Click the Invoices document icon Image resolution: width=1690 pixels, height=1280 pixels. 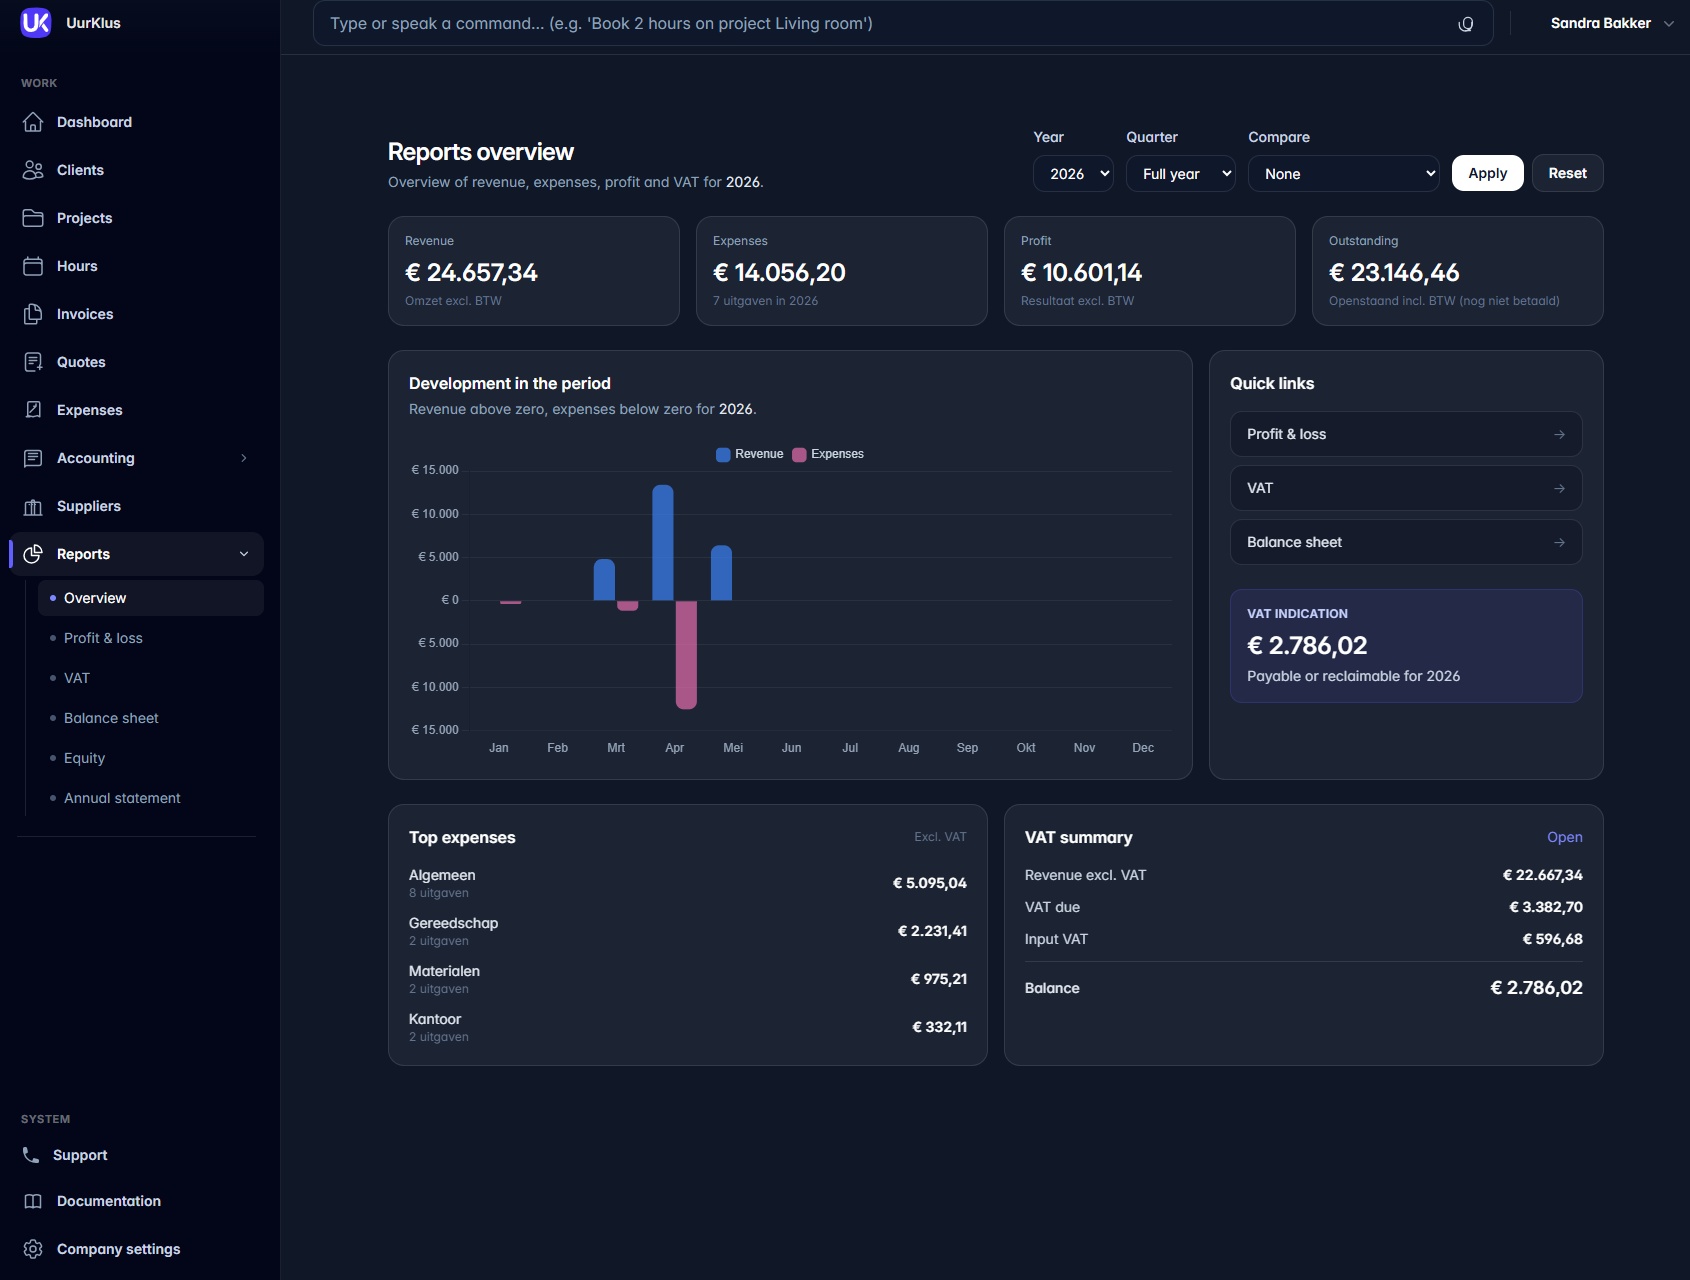coord(33,314)
